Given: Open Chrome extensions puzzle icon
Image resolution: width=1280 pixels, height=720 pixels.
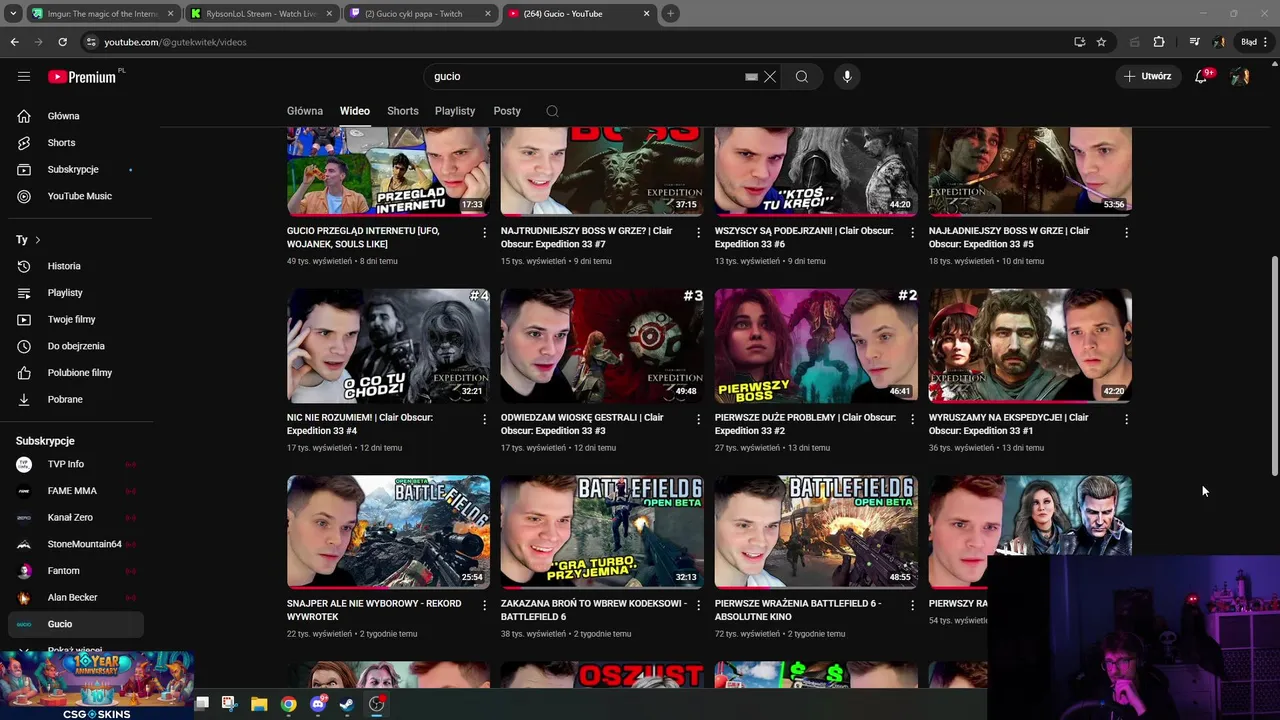Looking at the screenshot, I should point(1159,42).
